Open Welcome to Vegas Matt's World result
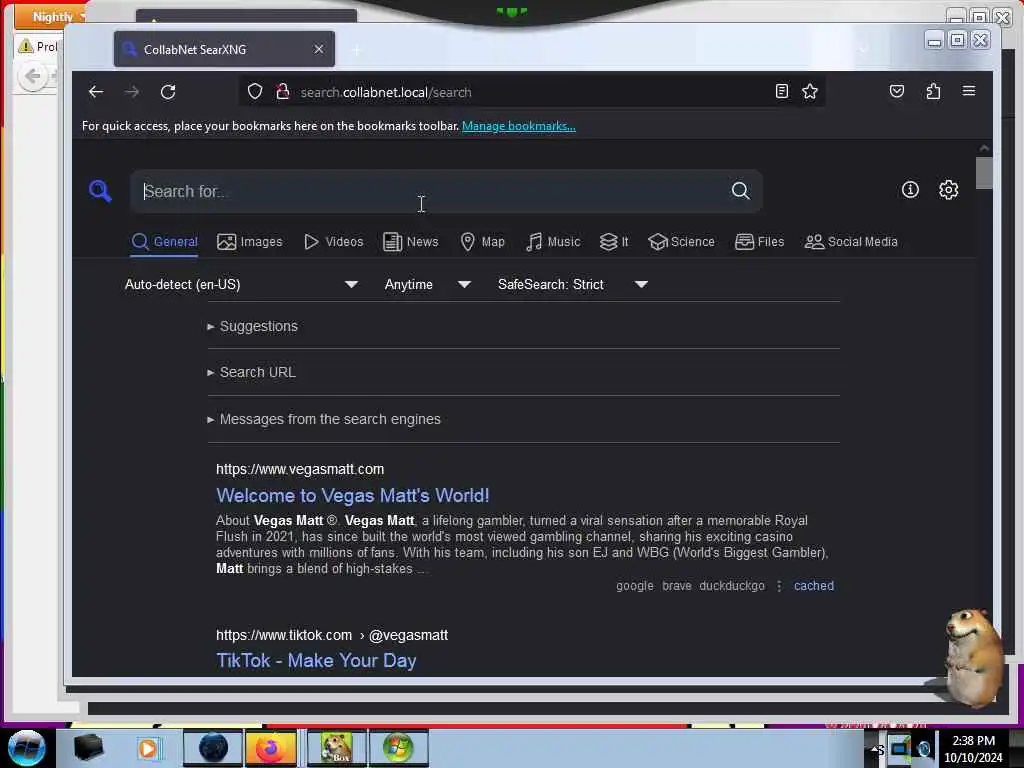The width and height of the screenshot is (1024, 768). tap(353, 496)
